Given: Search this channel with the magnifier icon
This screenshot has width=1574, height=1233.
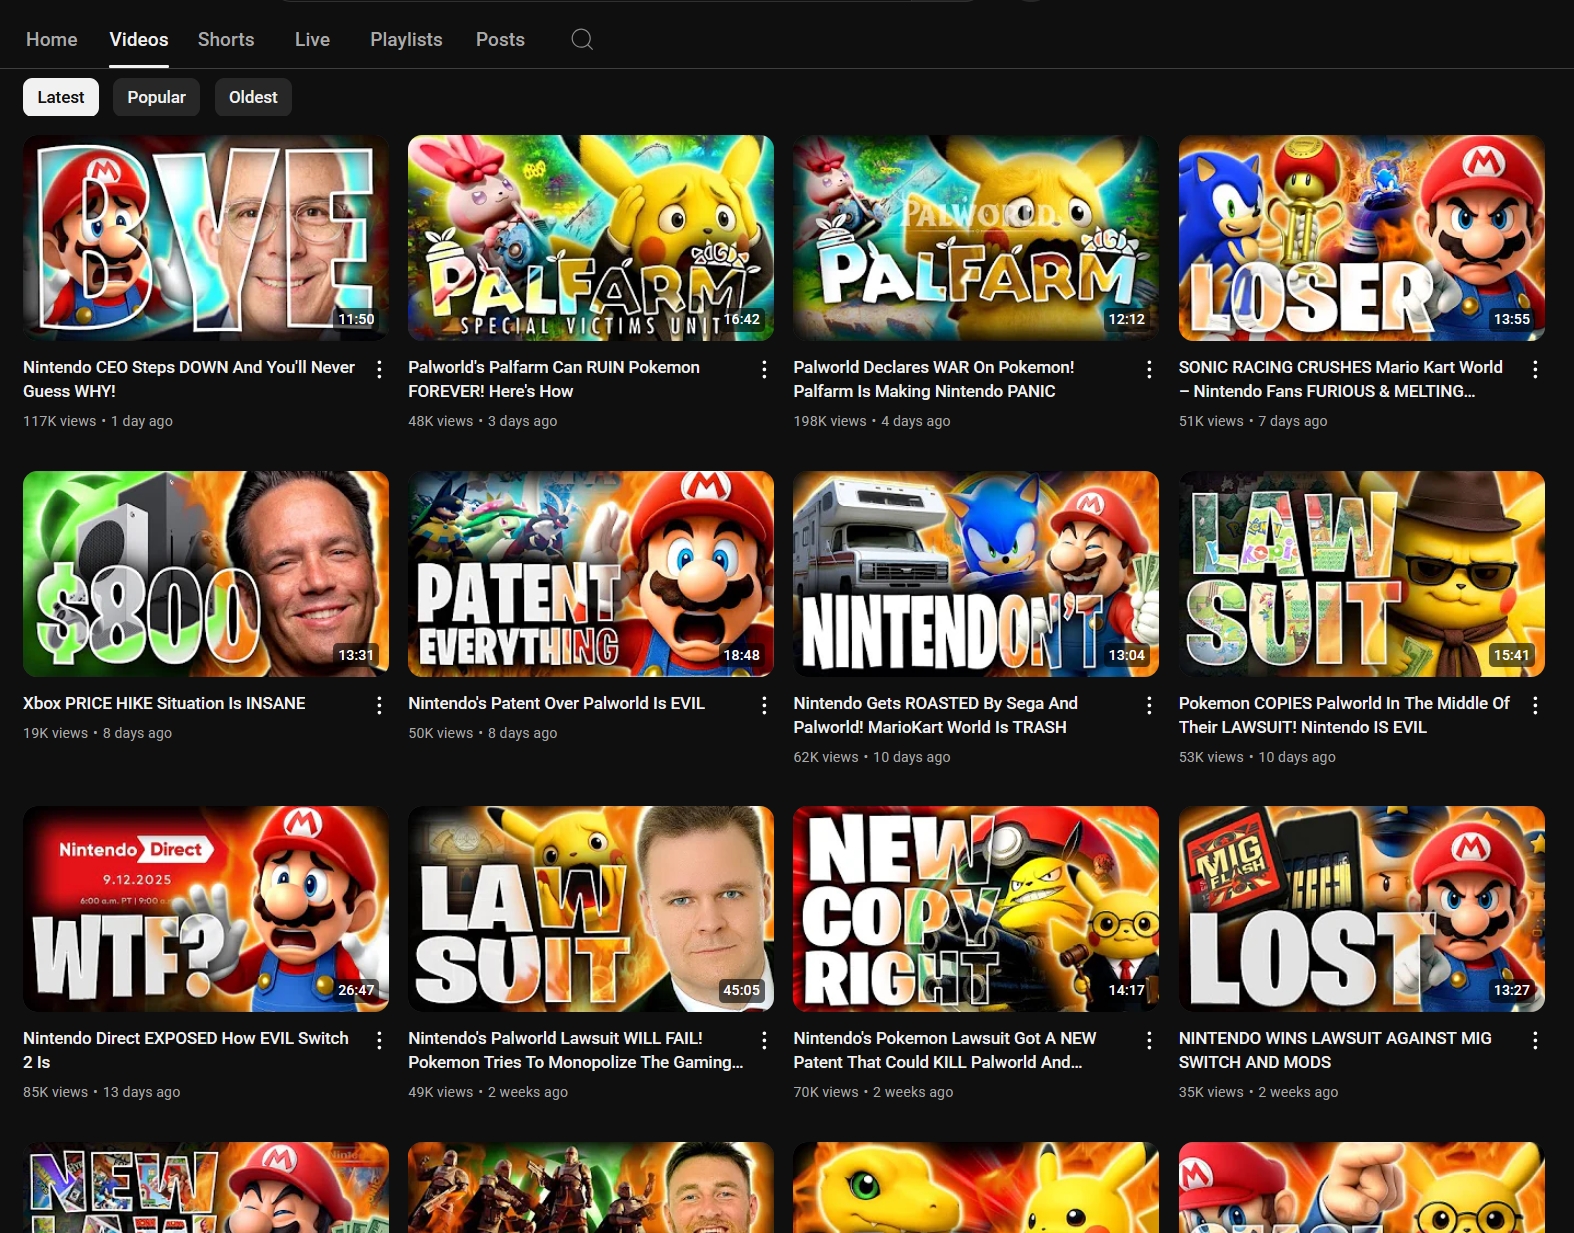Looking at the screenshot, I should [x=582, y=40].
